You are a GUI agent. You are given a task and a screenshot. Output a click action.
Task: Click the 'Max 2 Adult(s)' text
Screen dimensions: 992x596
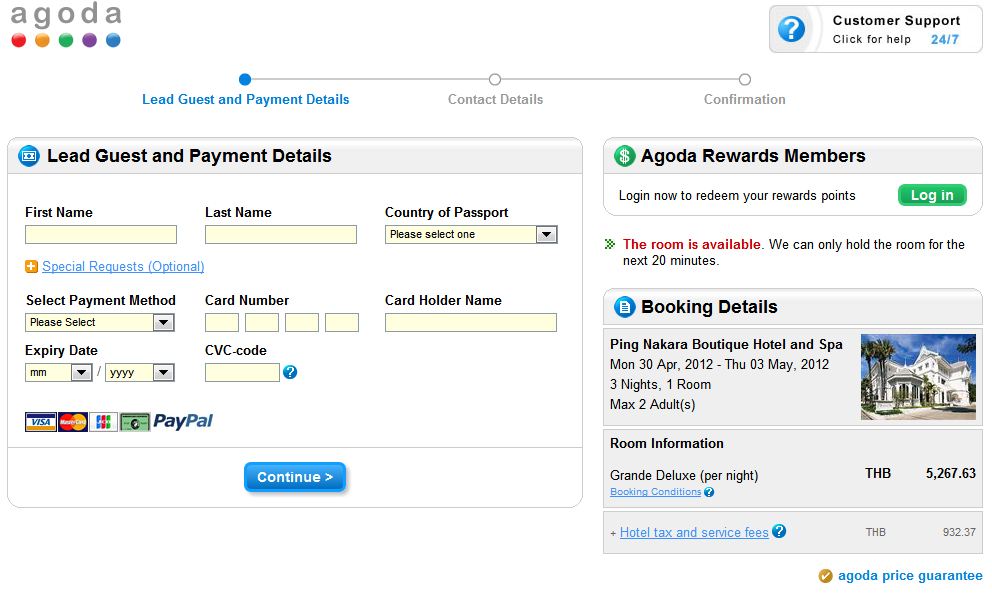[652, 404]
